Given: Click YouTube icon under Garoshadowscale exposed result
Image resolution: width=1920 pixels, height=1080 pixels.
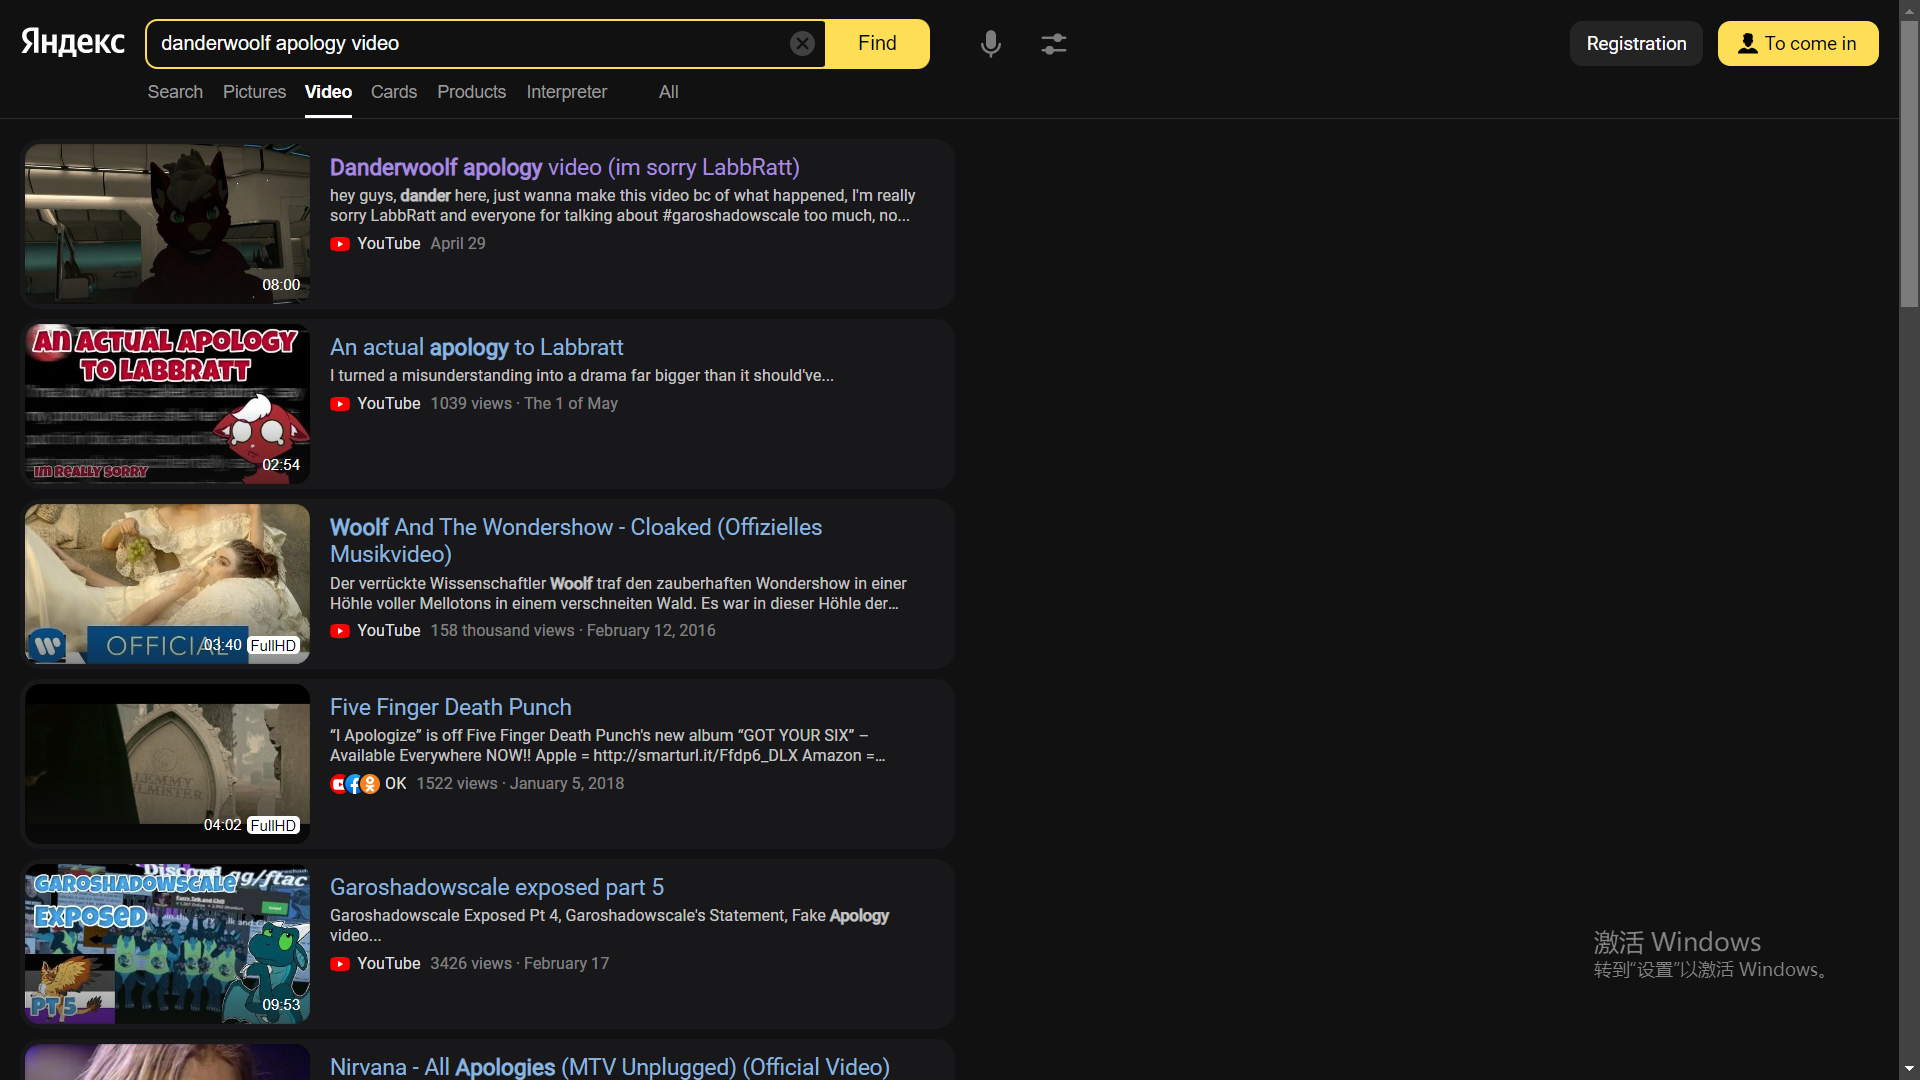Looking at the screenshot, I should pos(340,964).
